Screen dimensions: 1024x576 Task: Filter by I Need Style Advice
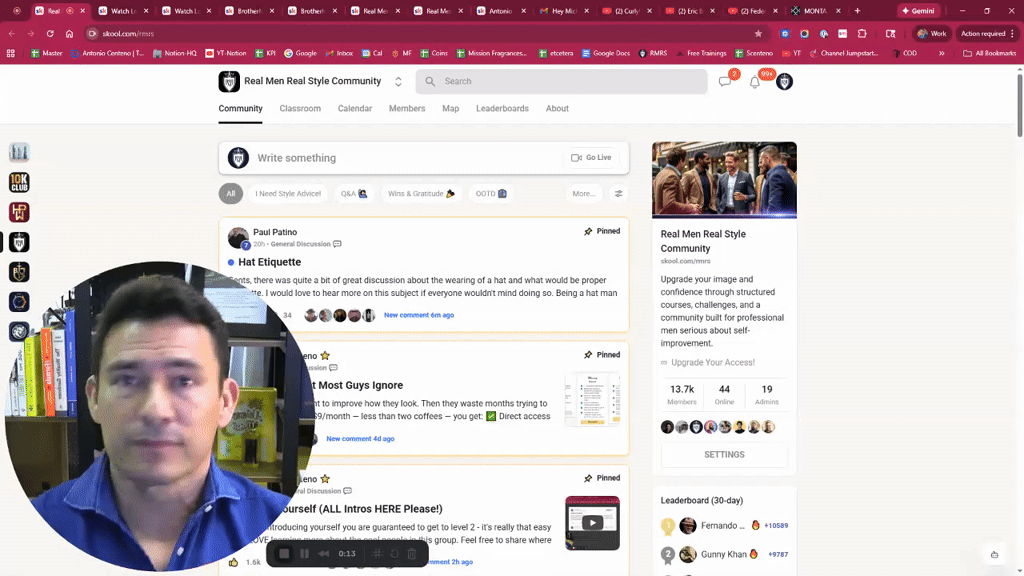click(x=288, y=193)
